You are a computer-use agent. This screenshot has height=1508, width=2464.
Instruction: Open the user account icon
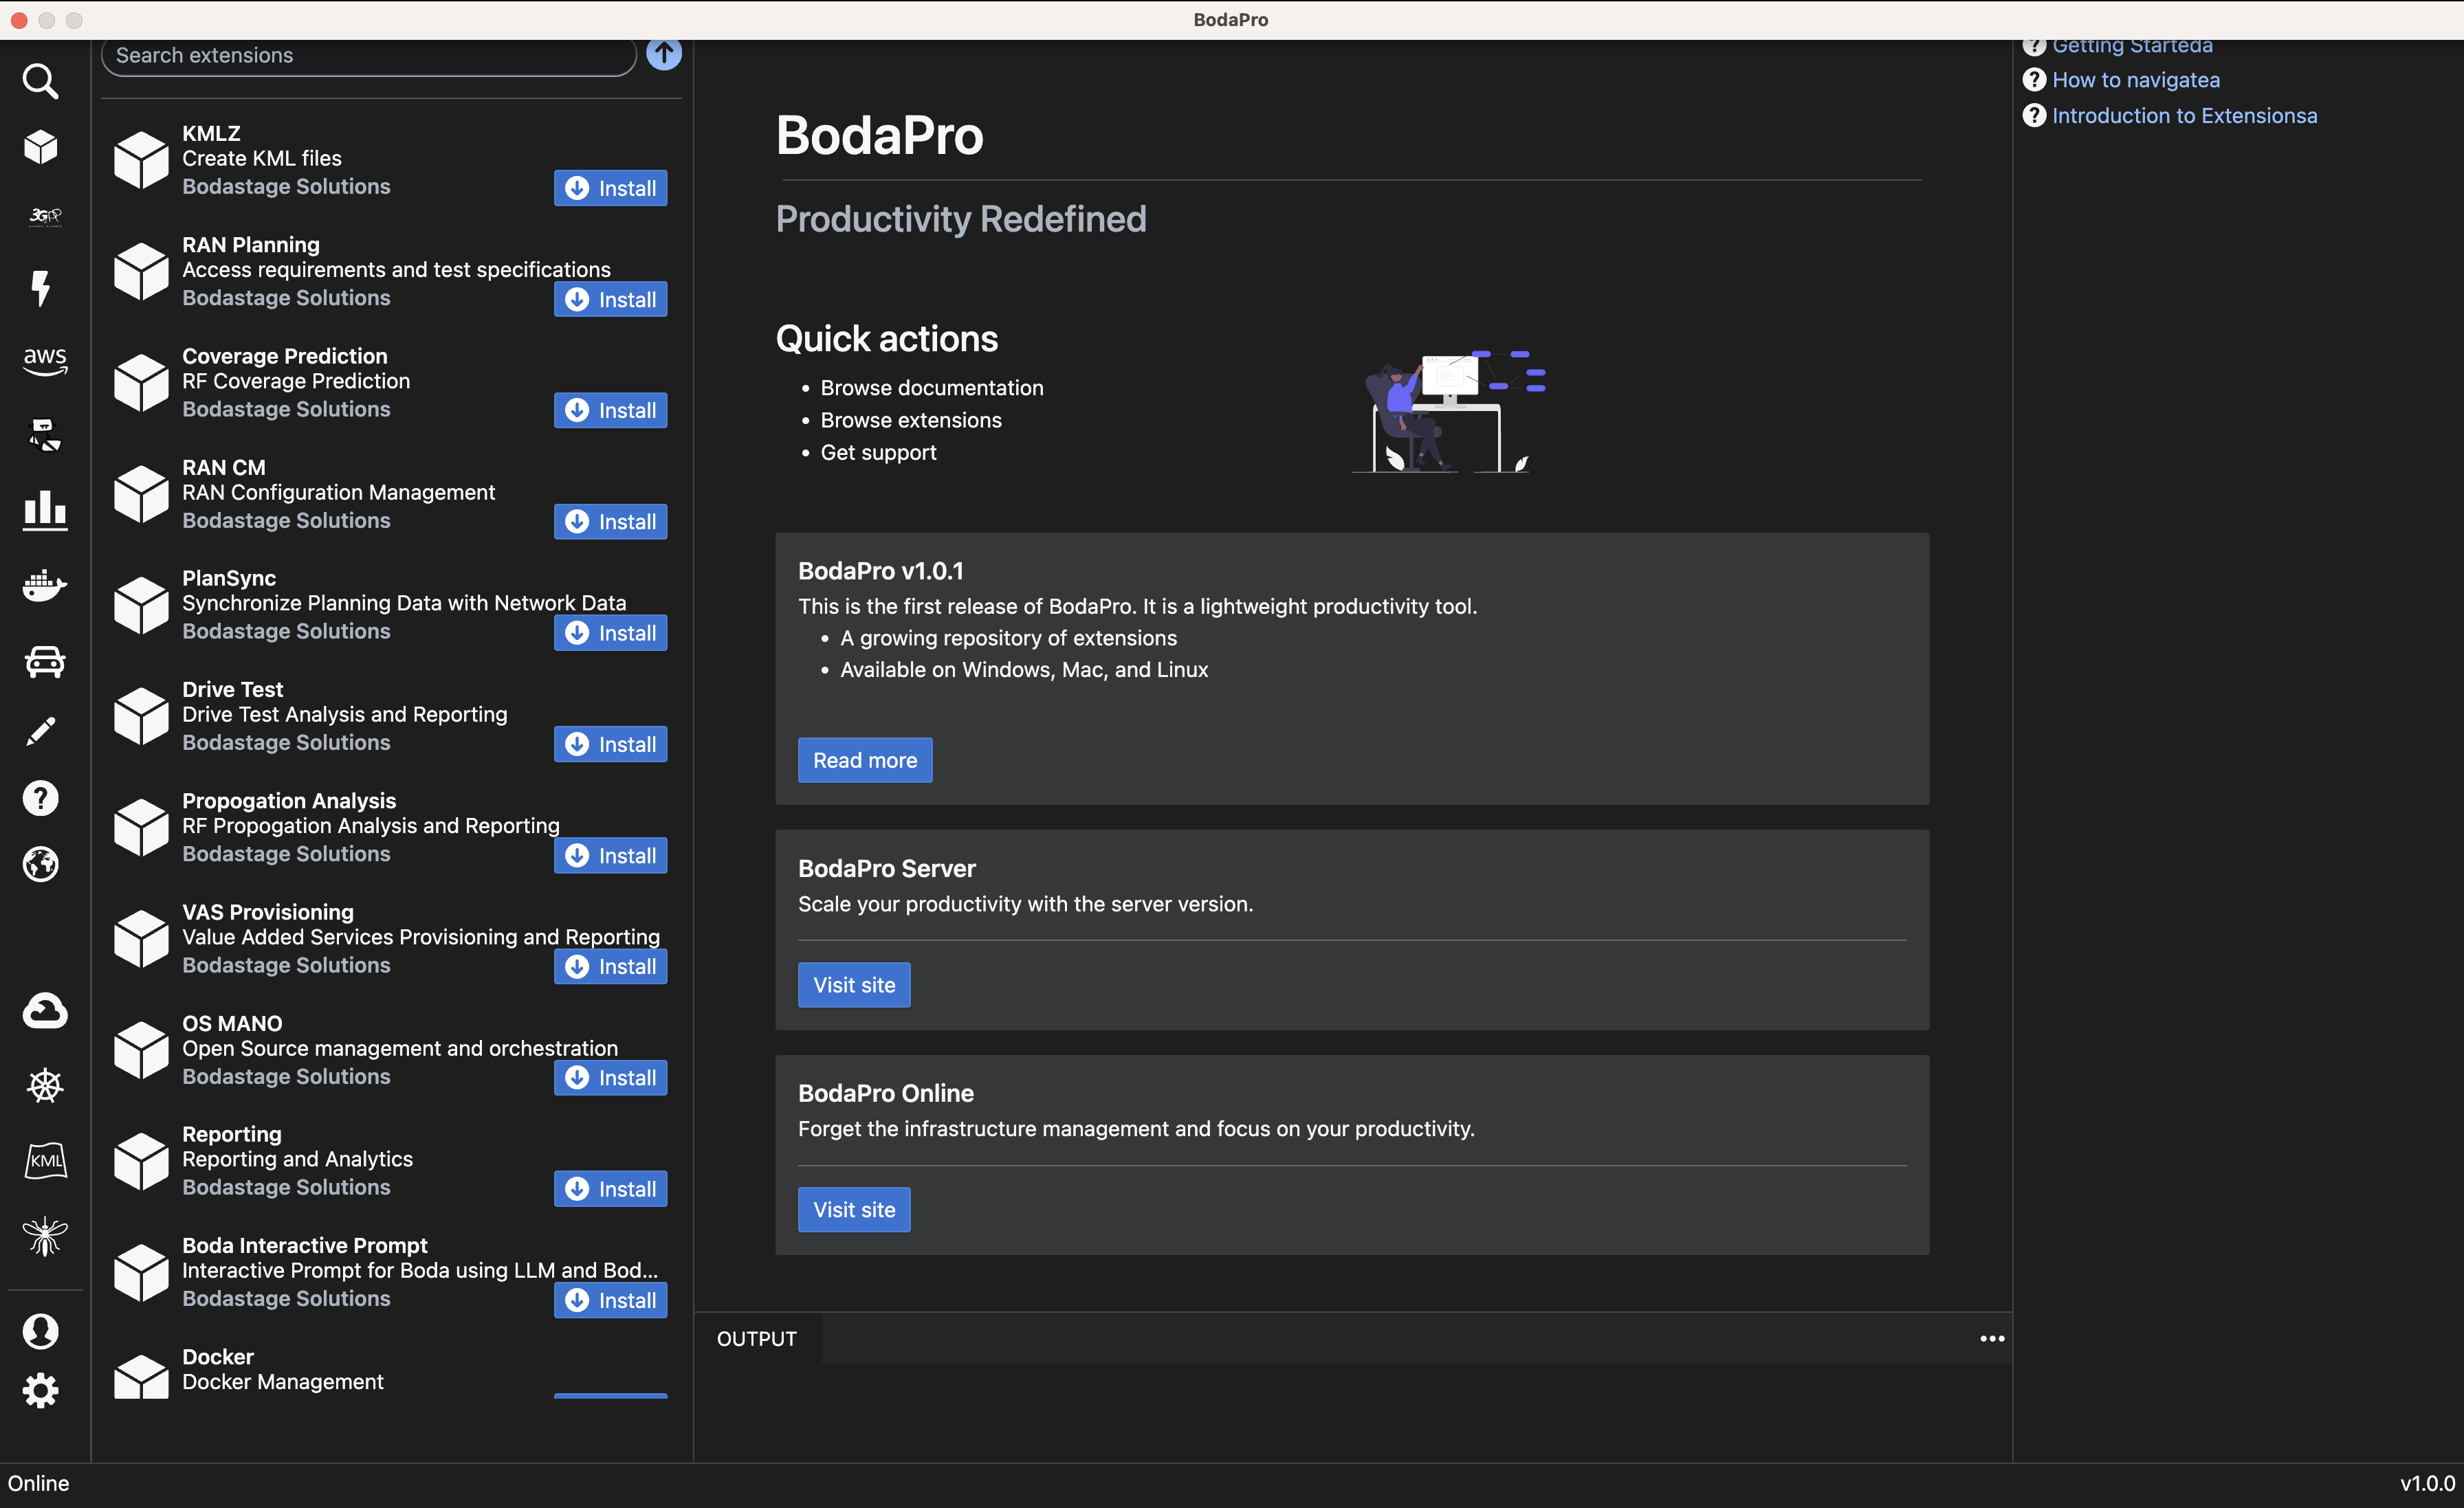(41, 1331)
